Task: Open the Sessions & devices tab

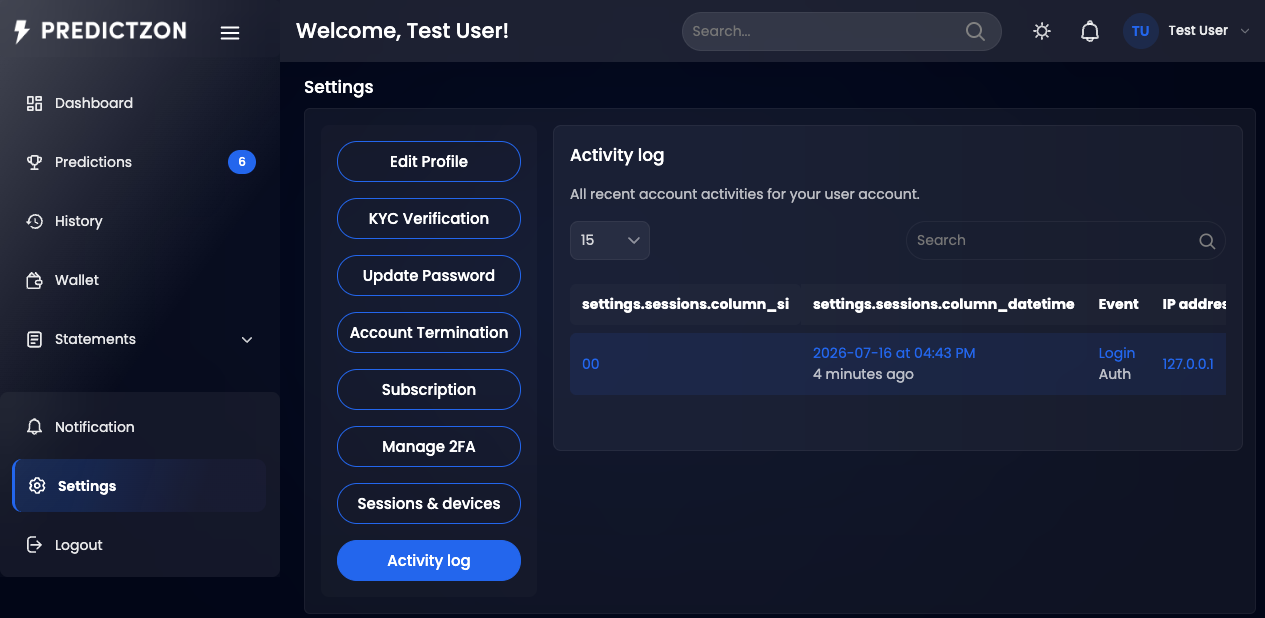Action: click(429, 504)
